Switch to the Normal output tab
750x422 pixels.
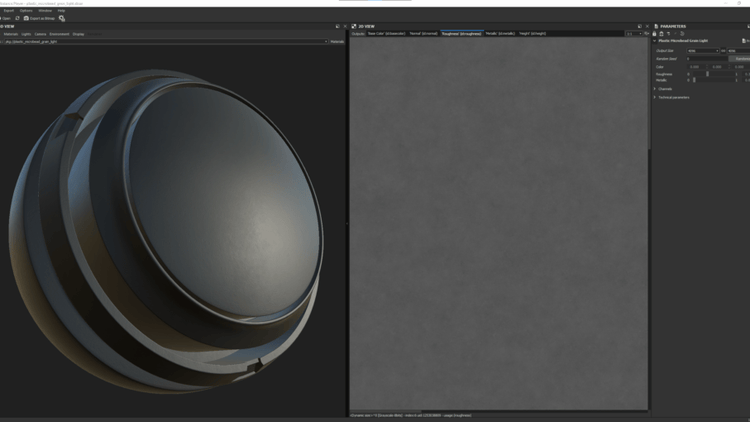pos(421,33)
